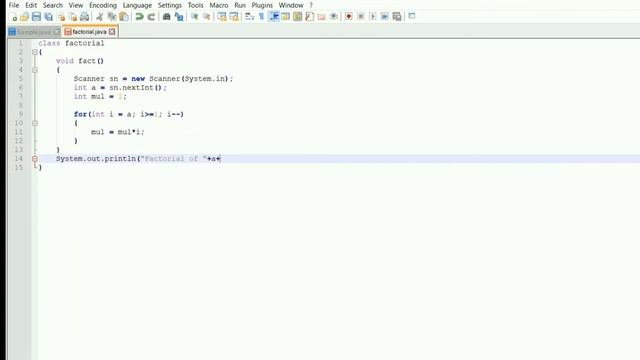Close the Sample.java tab
Viewport: 640px width, 360px height.
click(x=57, y=32)
